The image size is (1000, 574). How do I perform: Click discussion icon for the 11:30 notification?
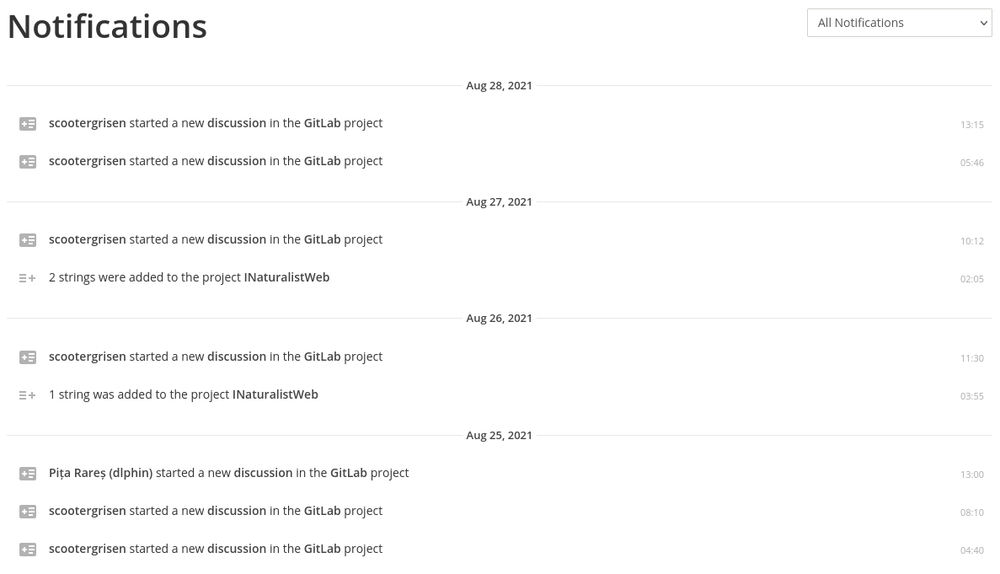(x=27, y=357)
